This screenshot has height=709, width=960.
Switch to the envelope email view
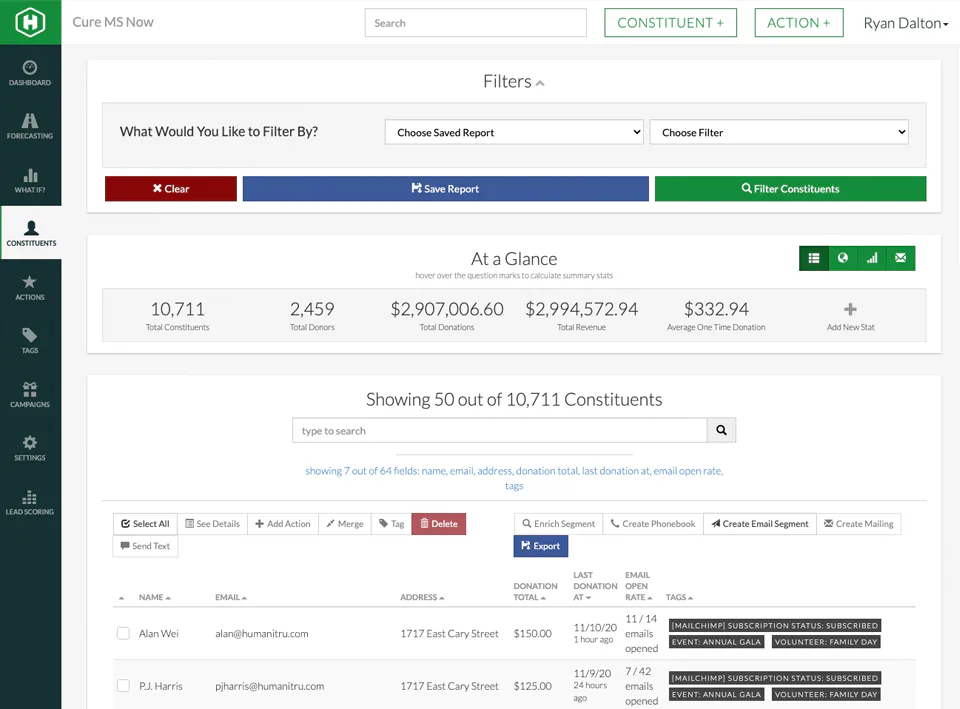click(901, 258)
